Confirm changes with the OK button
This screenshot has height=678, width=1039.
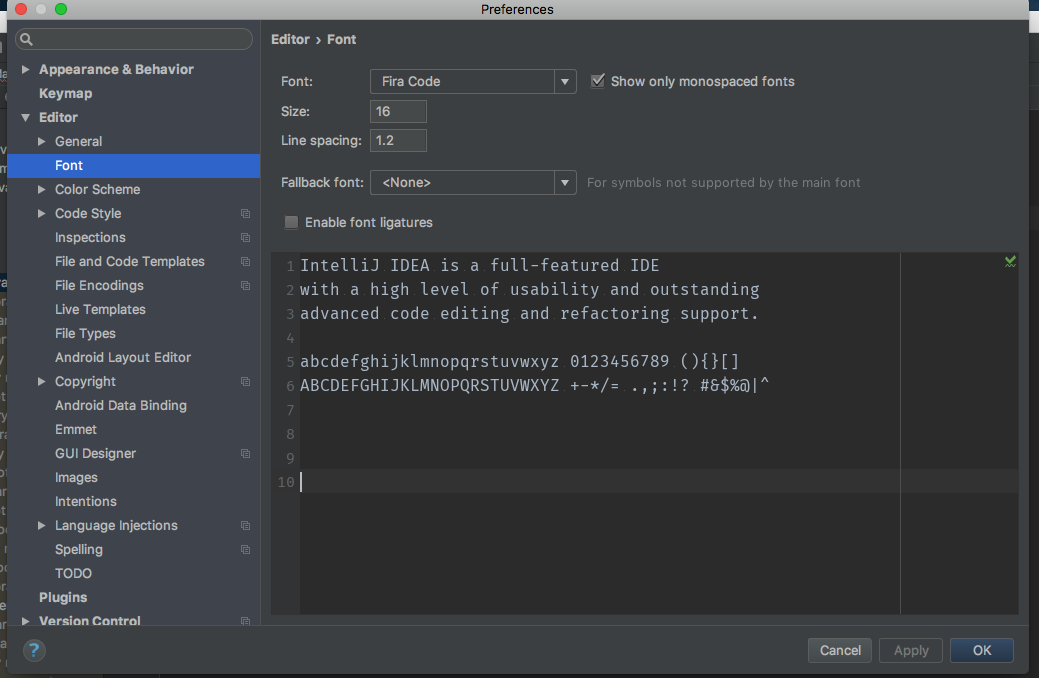click(981, 650)
